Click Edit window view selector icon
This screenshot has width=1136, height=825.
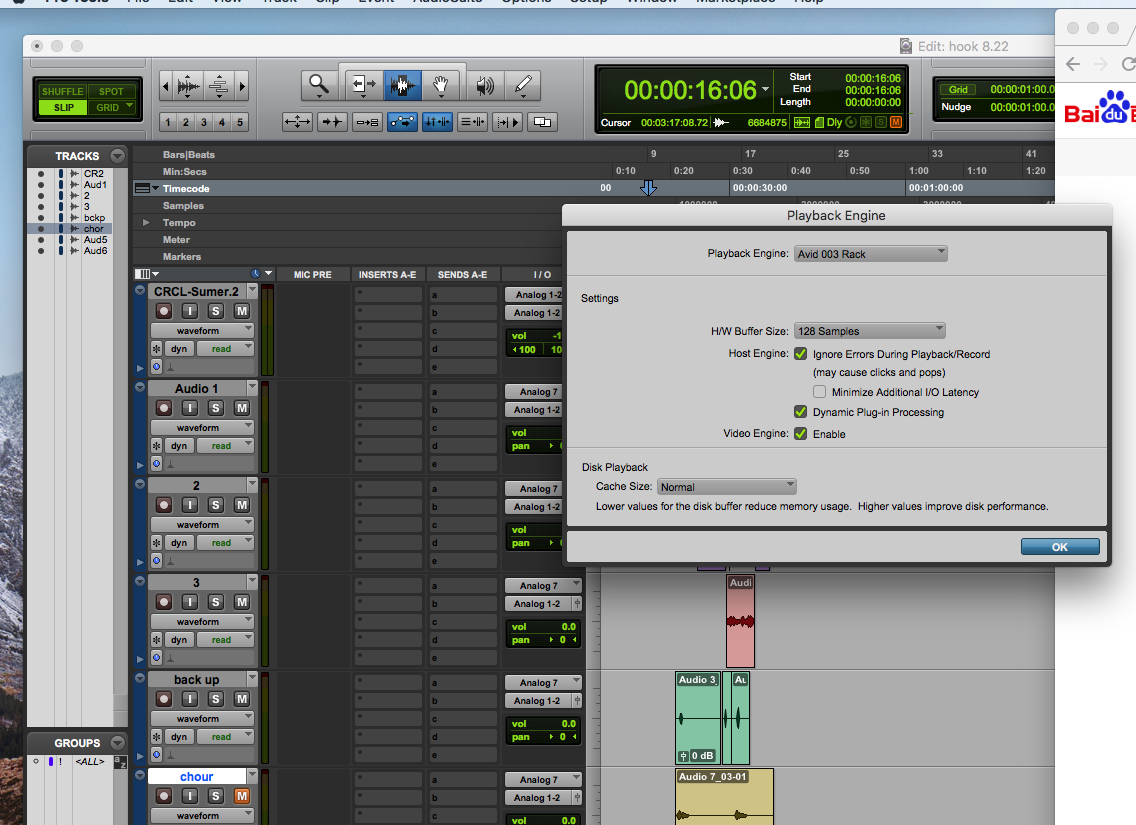point(146,274)
